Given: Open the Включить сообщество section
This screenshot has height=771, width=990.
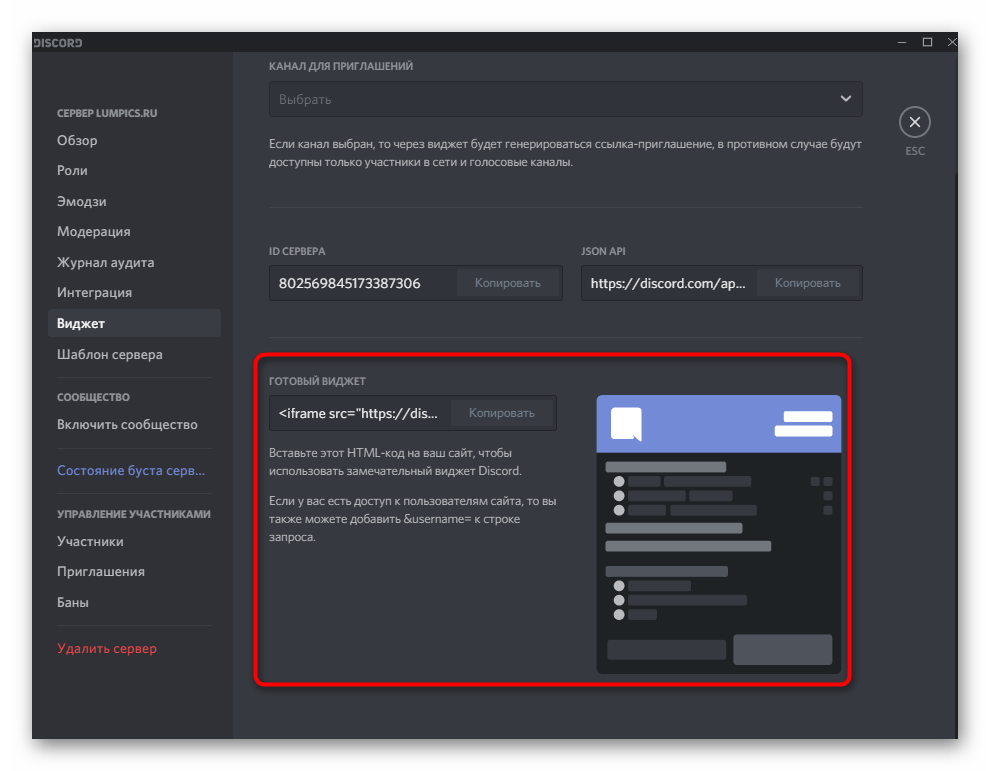Looking at the screenshot, I should (x=126, y=424).
